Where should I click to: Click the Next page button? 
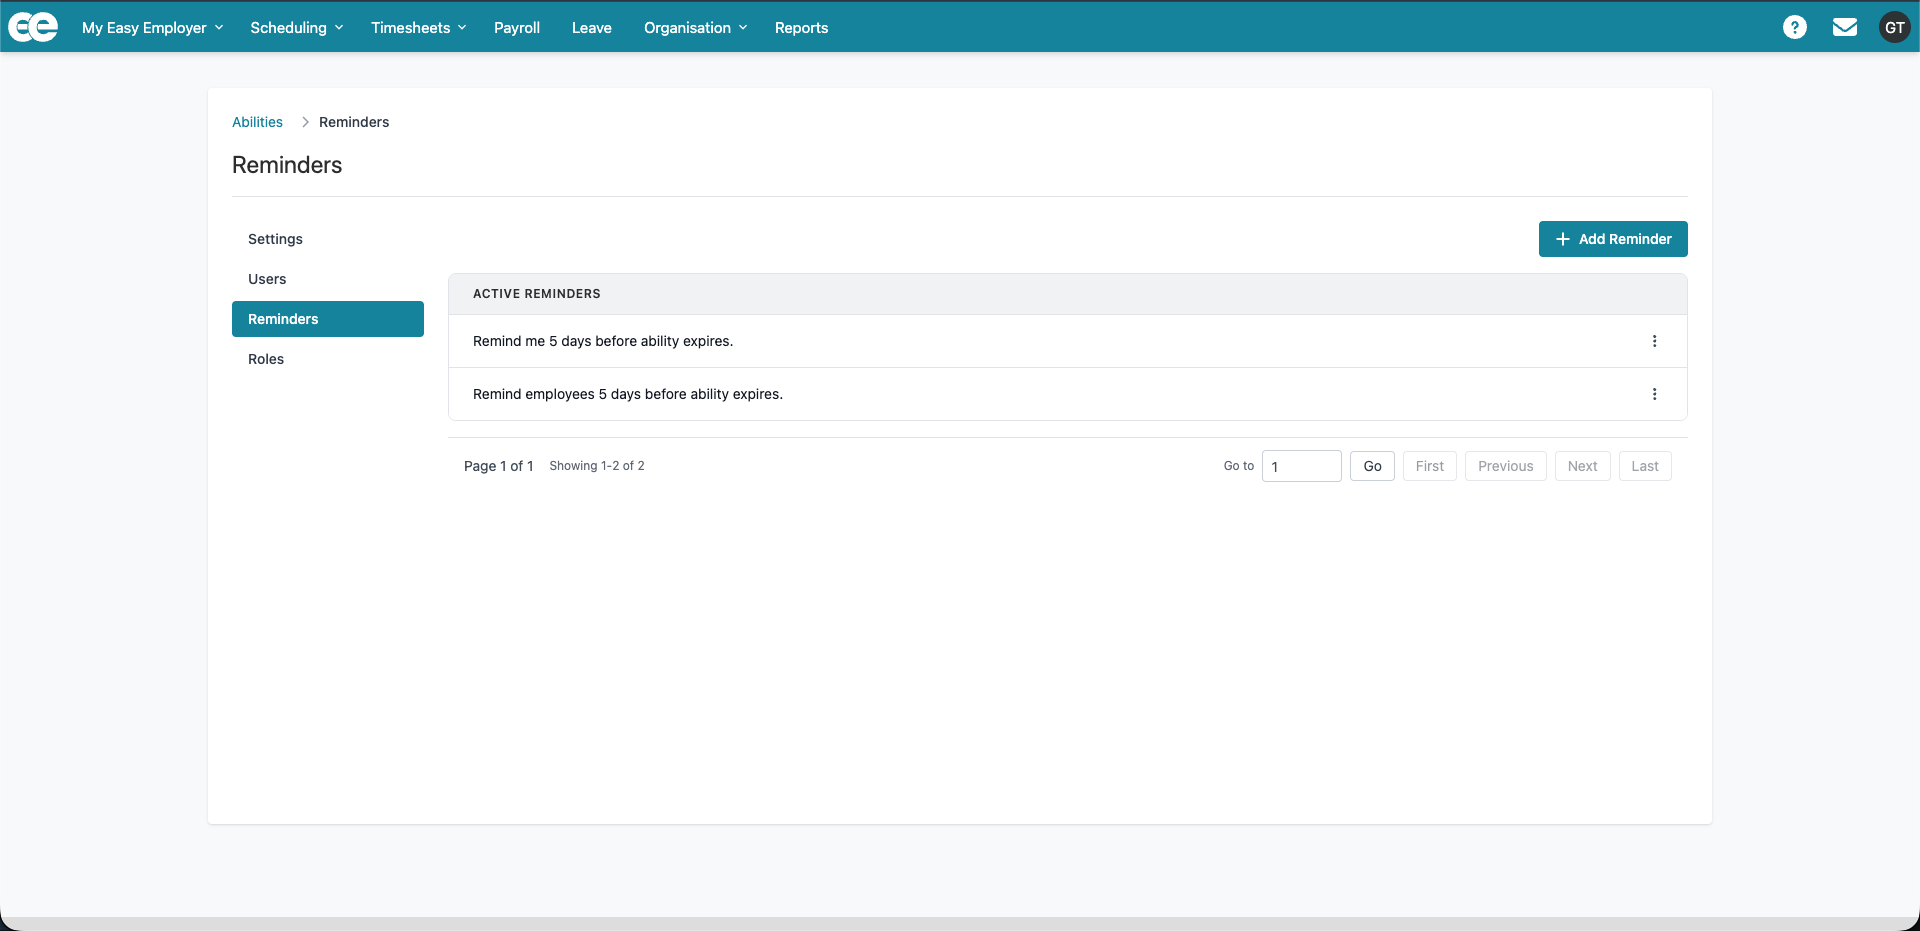[1583, 466]
